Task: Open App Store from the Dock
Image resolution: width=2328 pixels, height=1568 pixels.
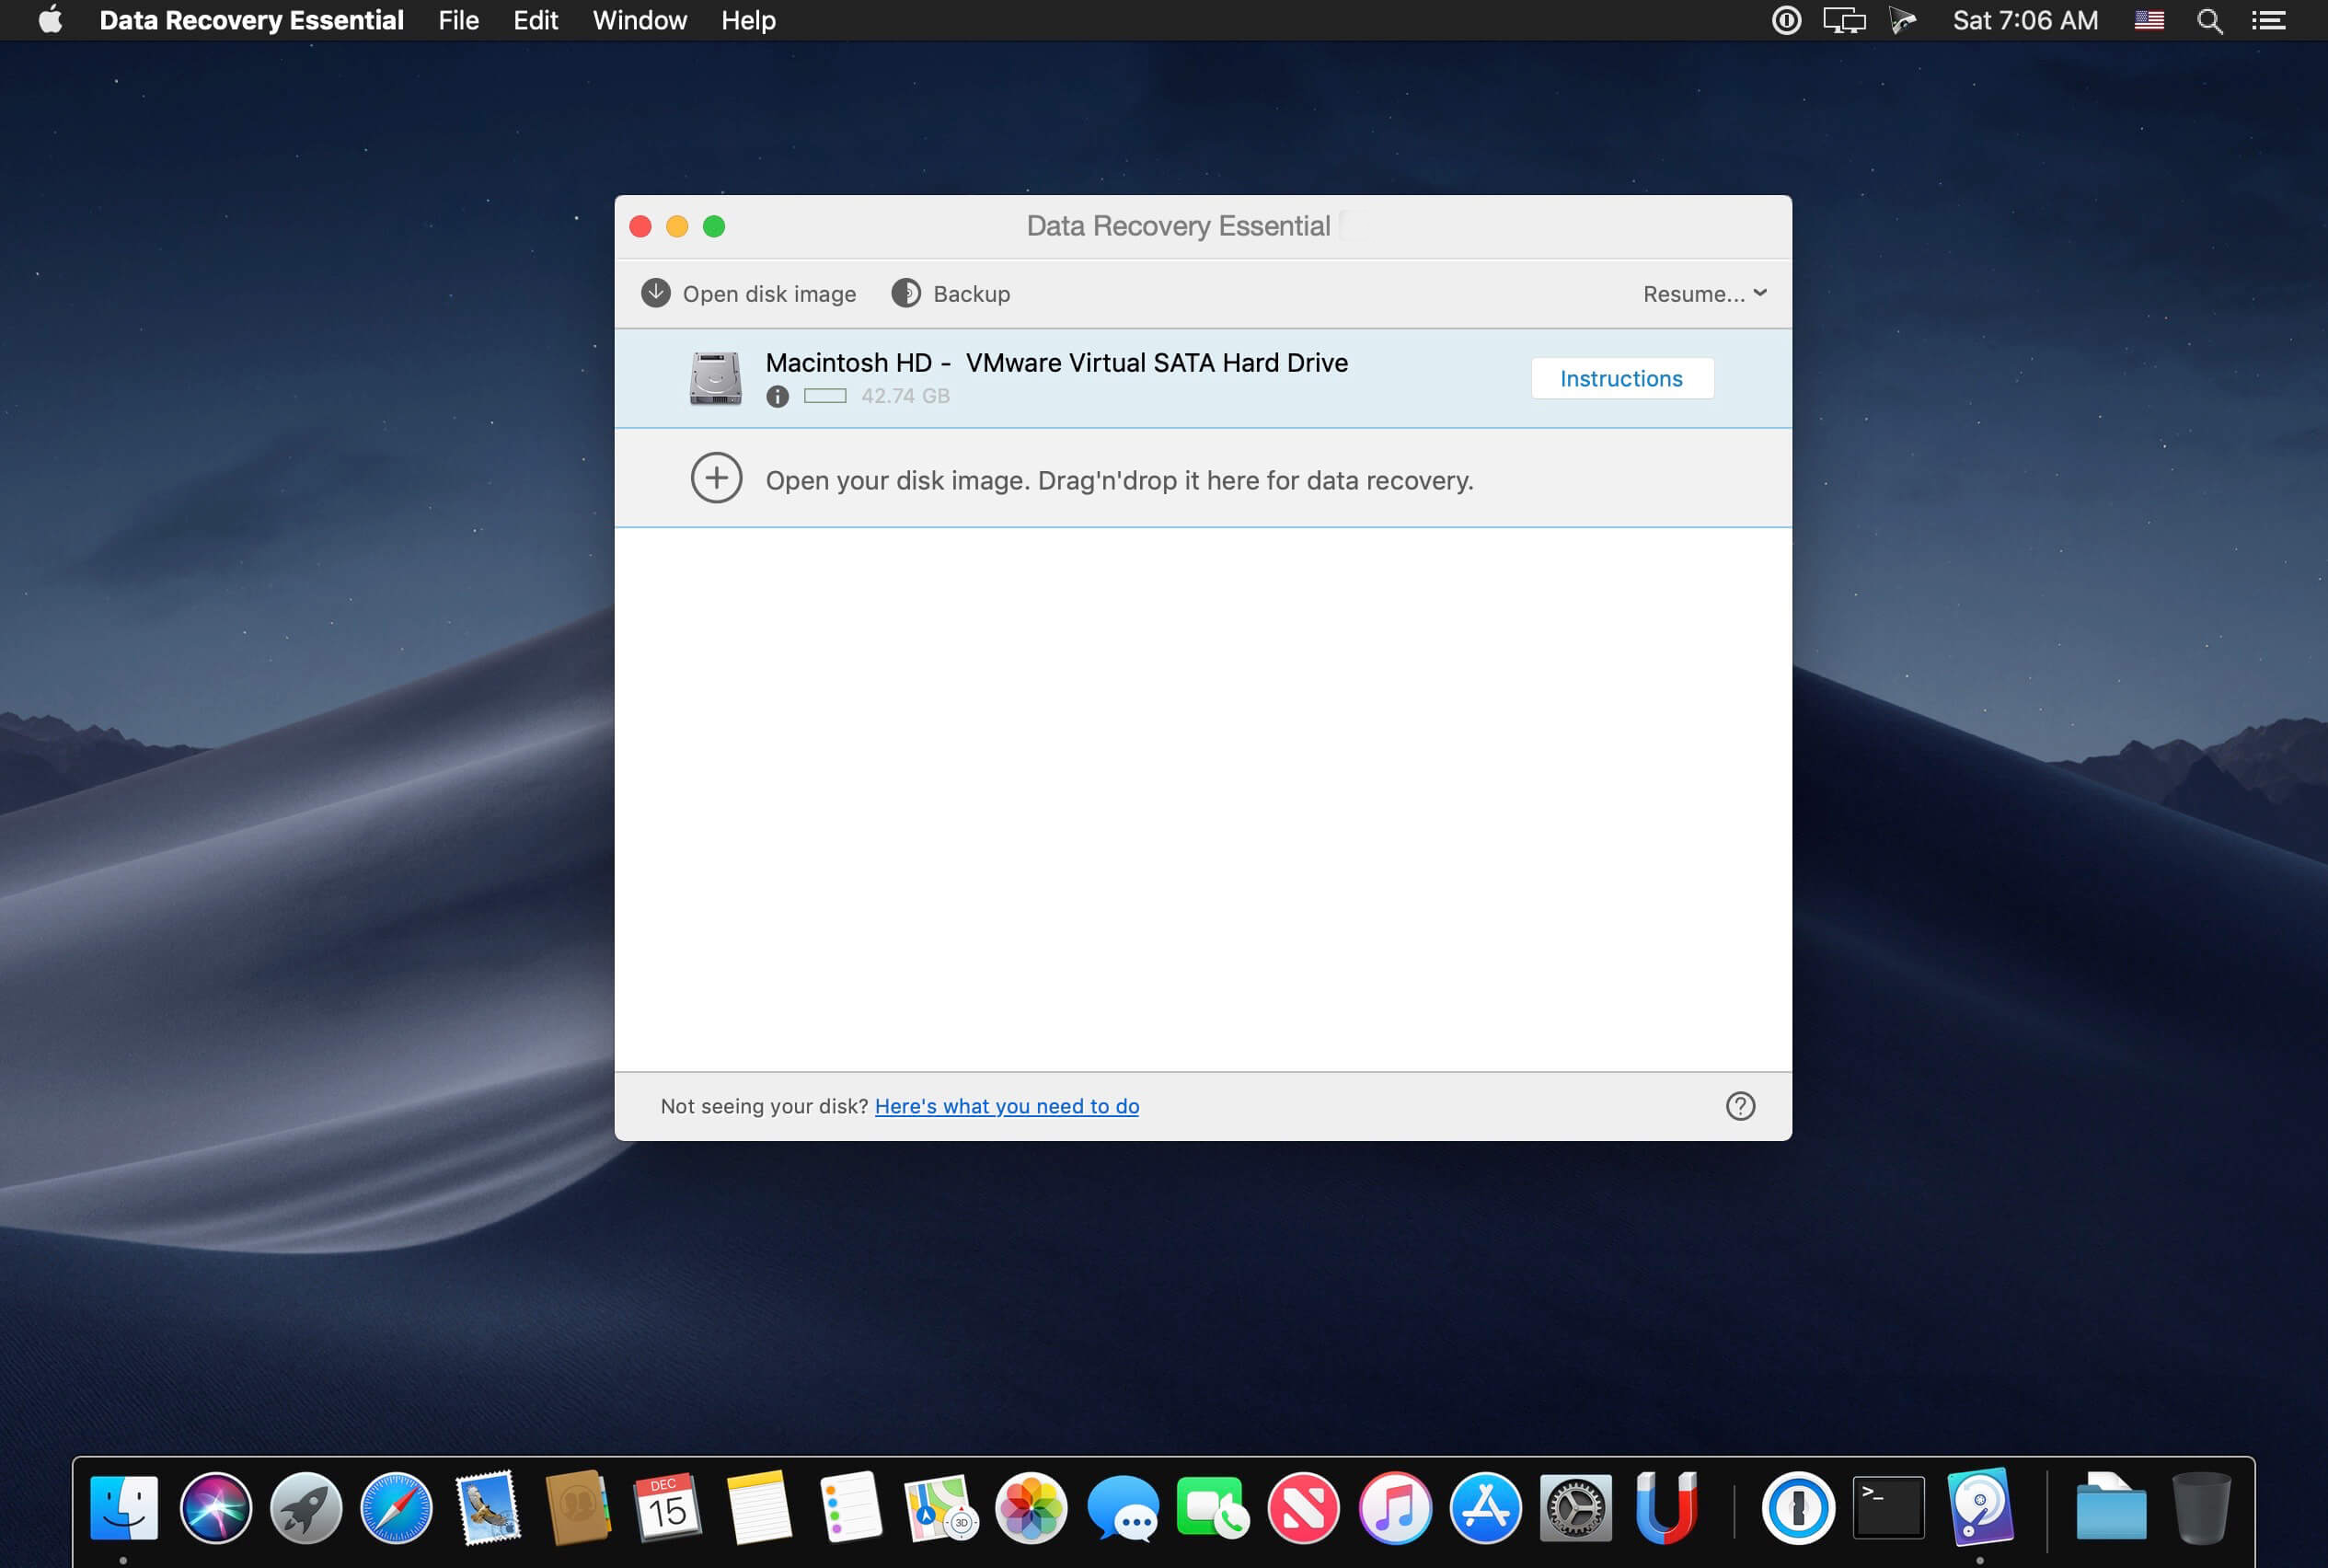Action: click(x=1485, y=1507)
